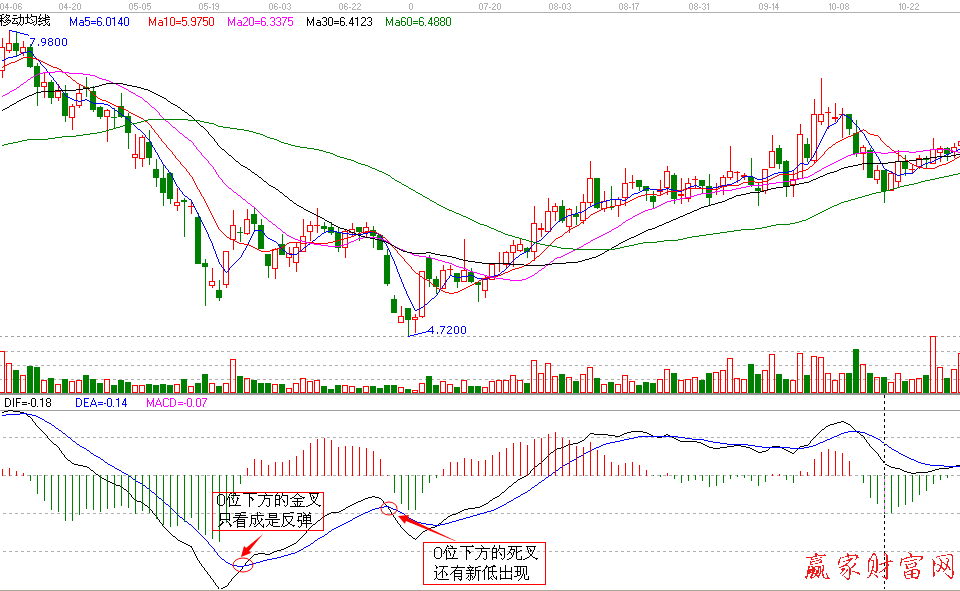Viewport: 960px width, 591px height.
Task: Click the red arrow pointing to death cross
Action: coord(413,525)
